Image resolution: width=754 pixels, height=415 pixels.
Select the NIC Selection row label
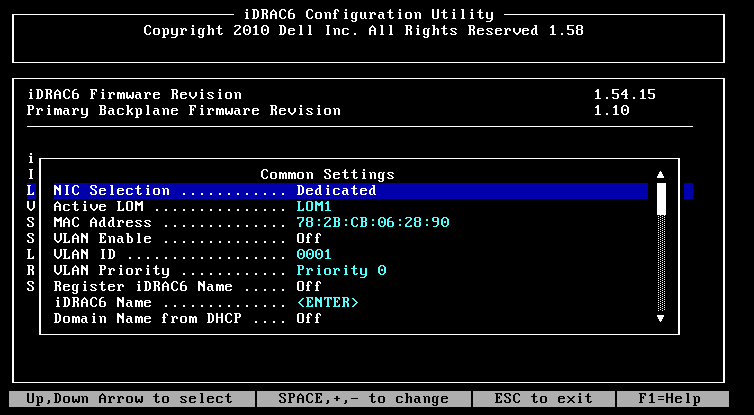tap(111, 190)
